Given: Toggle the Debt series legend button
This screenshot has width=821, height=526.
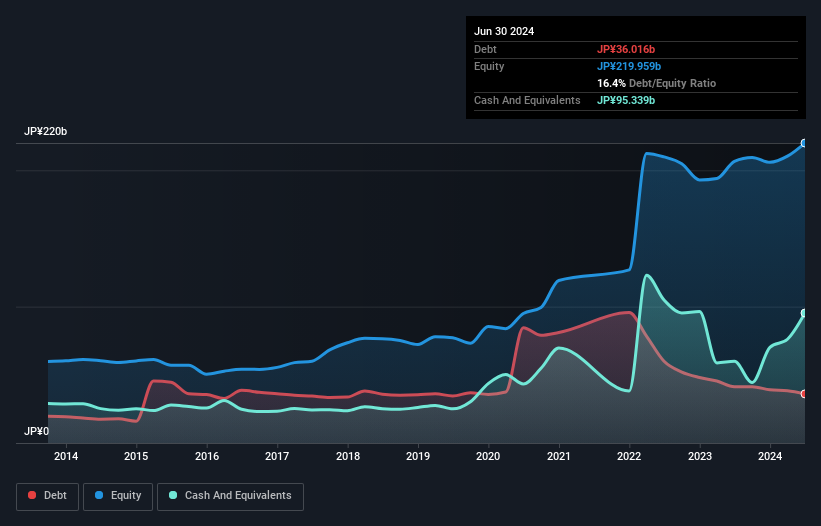Looking at the screenshot, I should point(48,496).
